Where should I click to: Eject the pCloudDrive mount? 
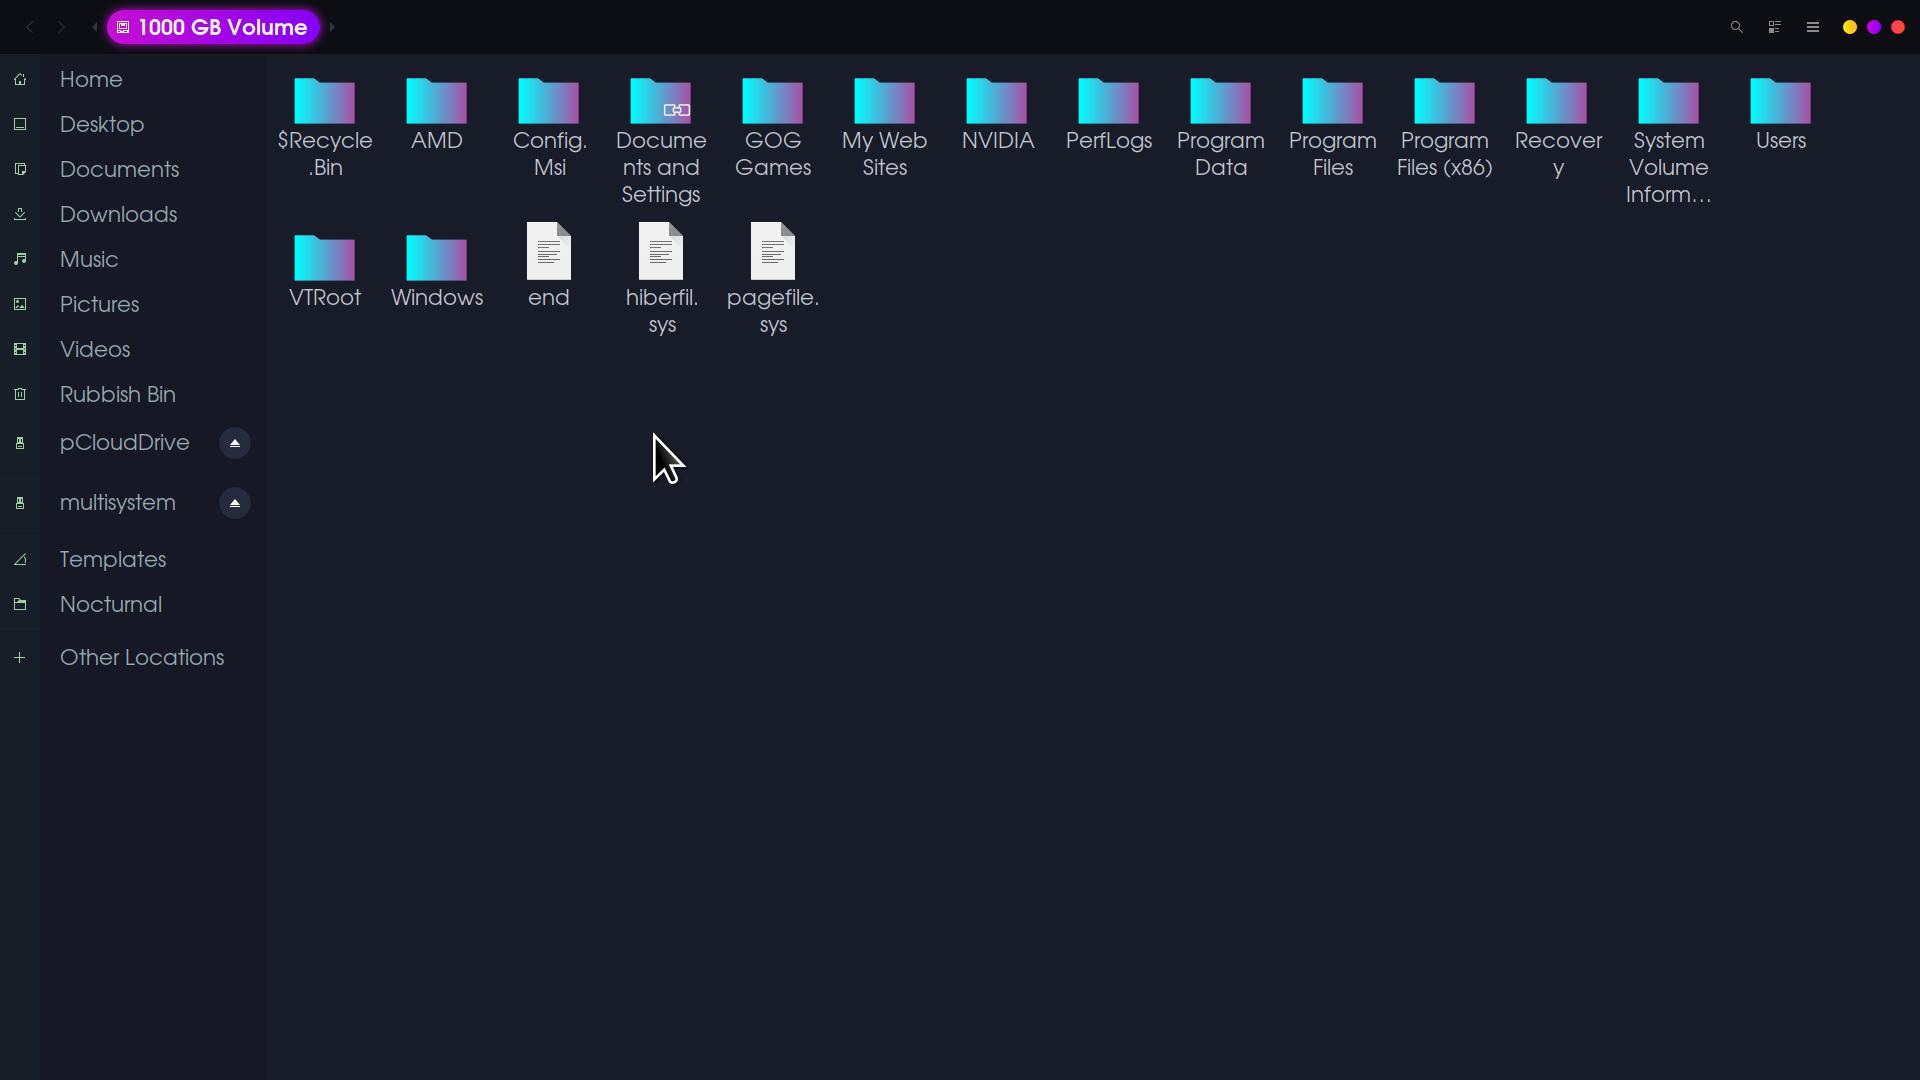point(235,443)
